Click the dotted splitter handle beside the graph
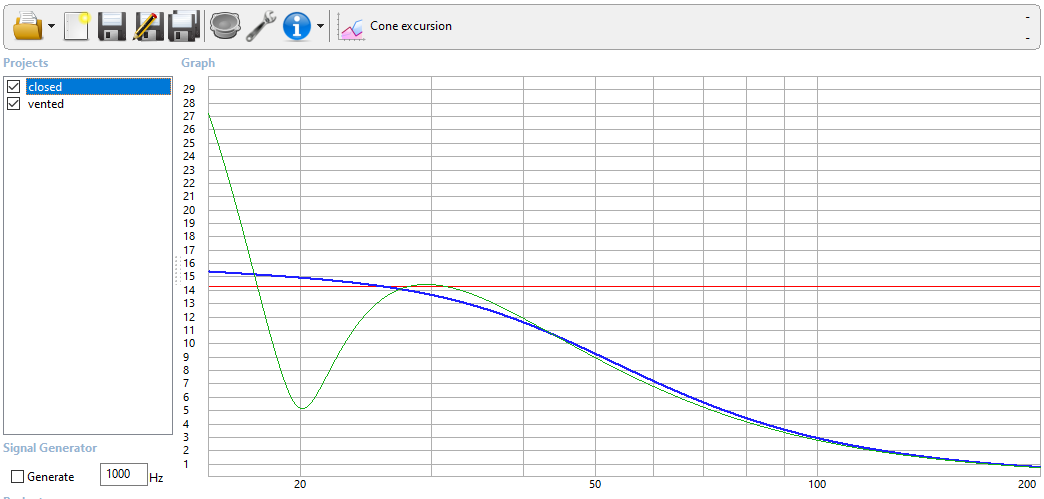The width and height of the screenshot is (1044, 499). coord(177,270)
